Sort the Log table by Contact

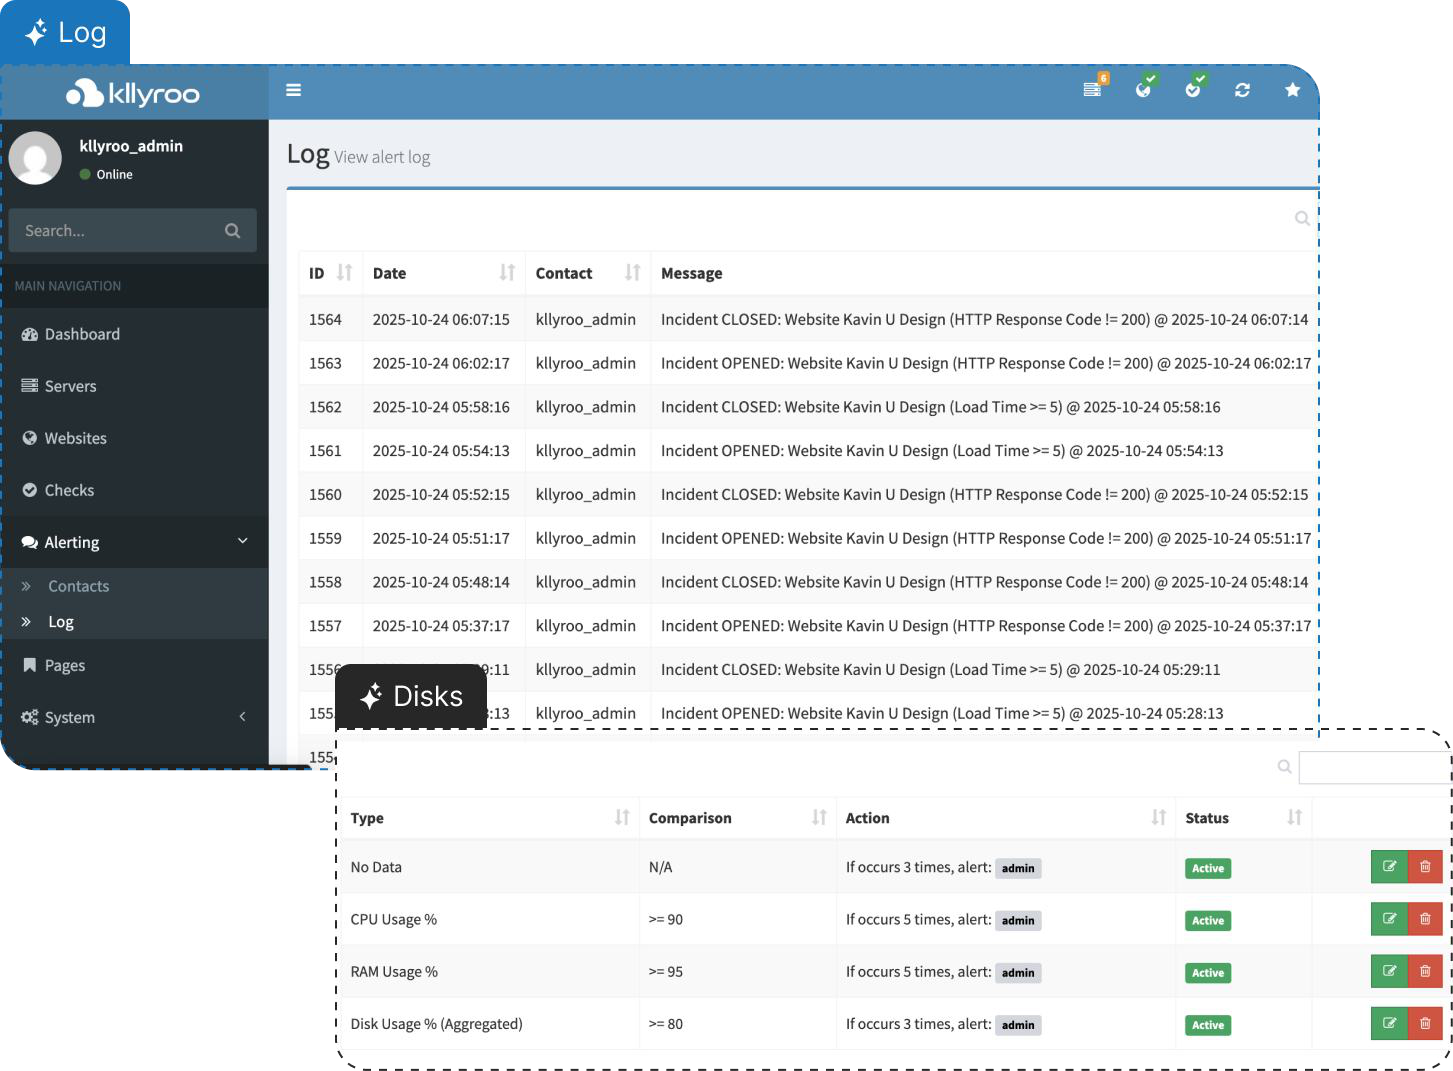(x=632, y=273)
